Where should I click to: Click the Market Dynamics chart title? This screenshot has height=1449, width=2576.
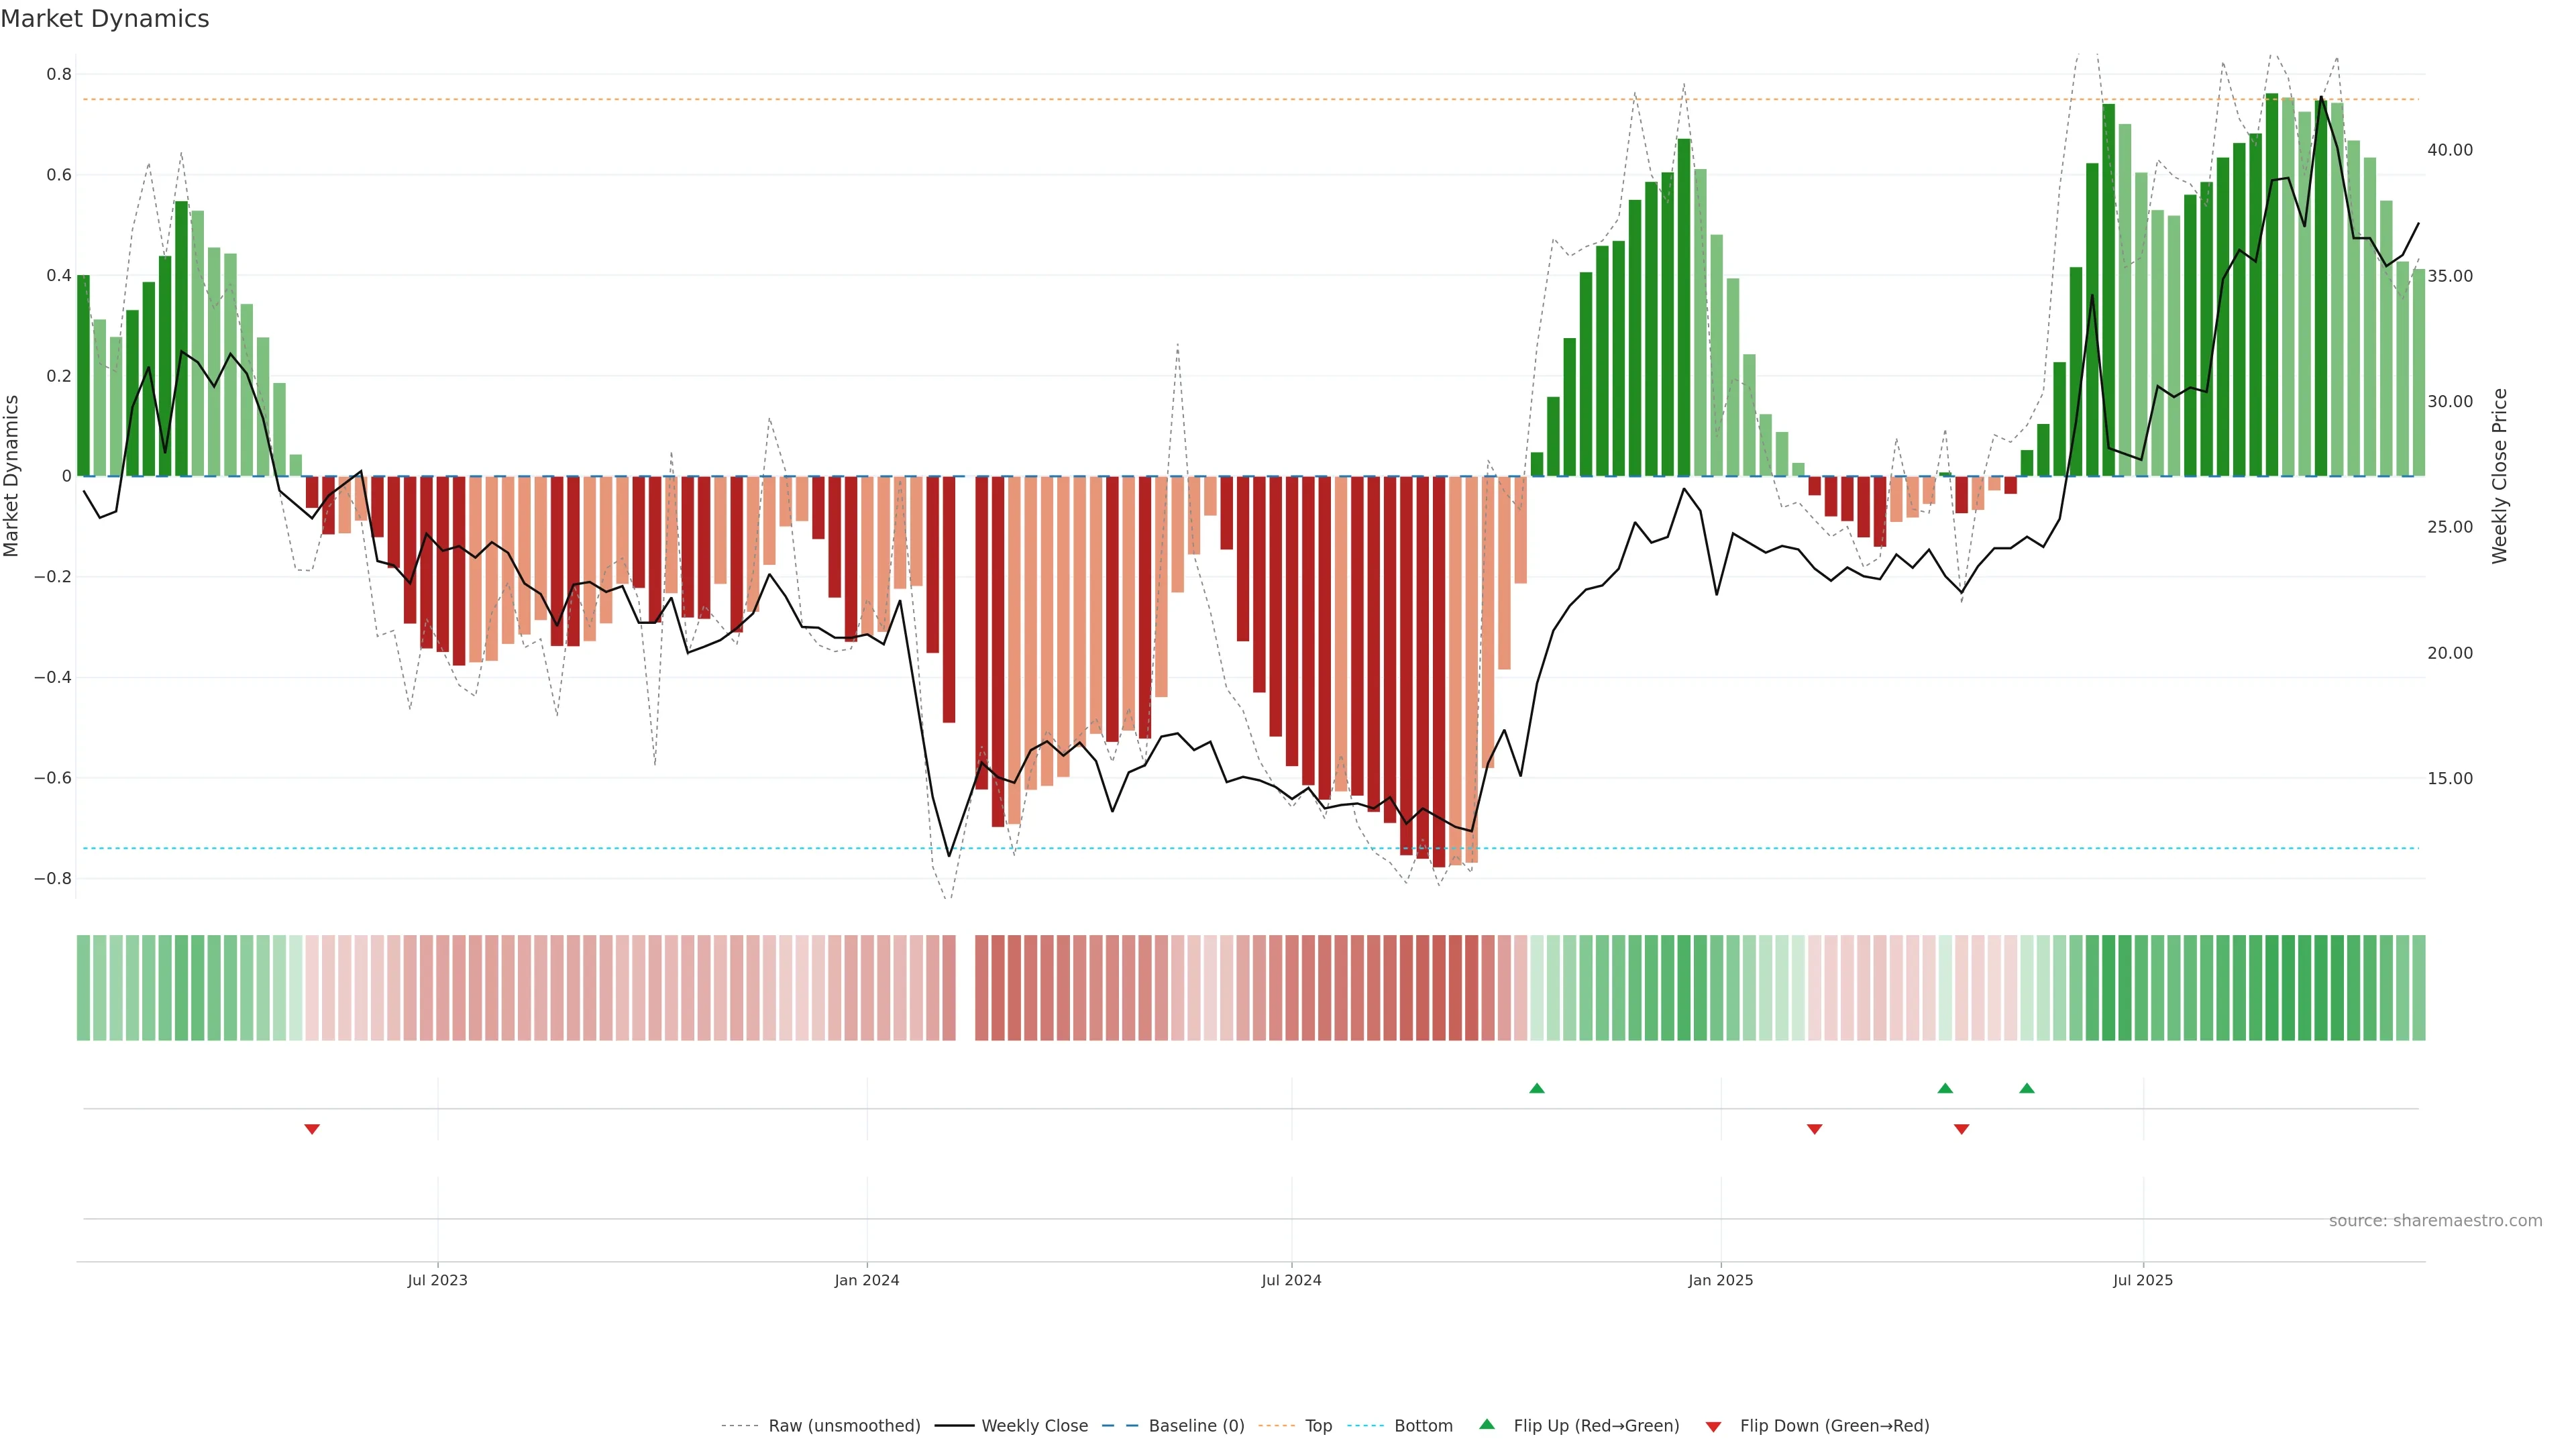105,19
